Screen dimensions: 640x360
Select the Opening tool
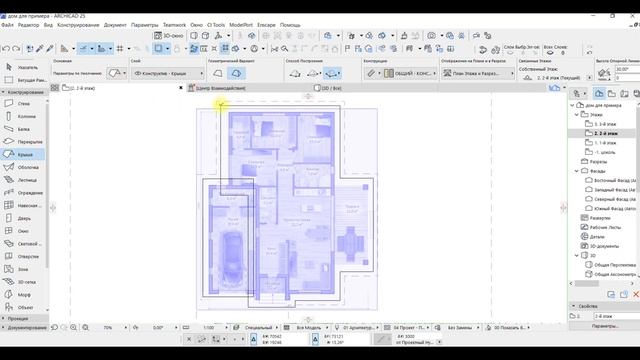pyautogui.click(x=23, y=256)
